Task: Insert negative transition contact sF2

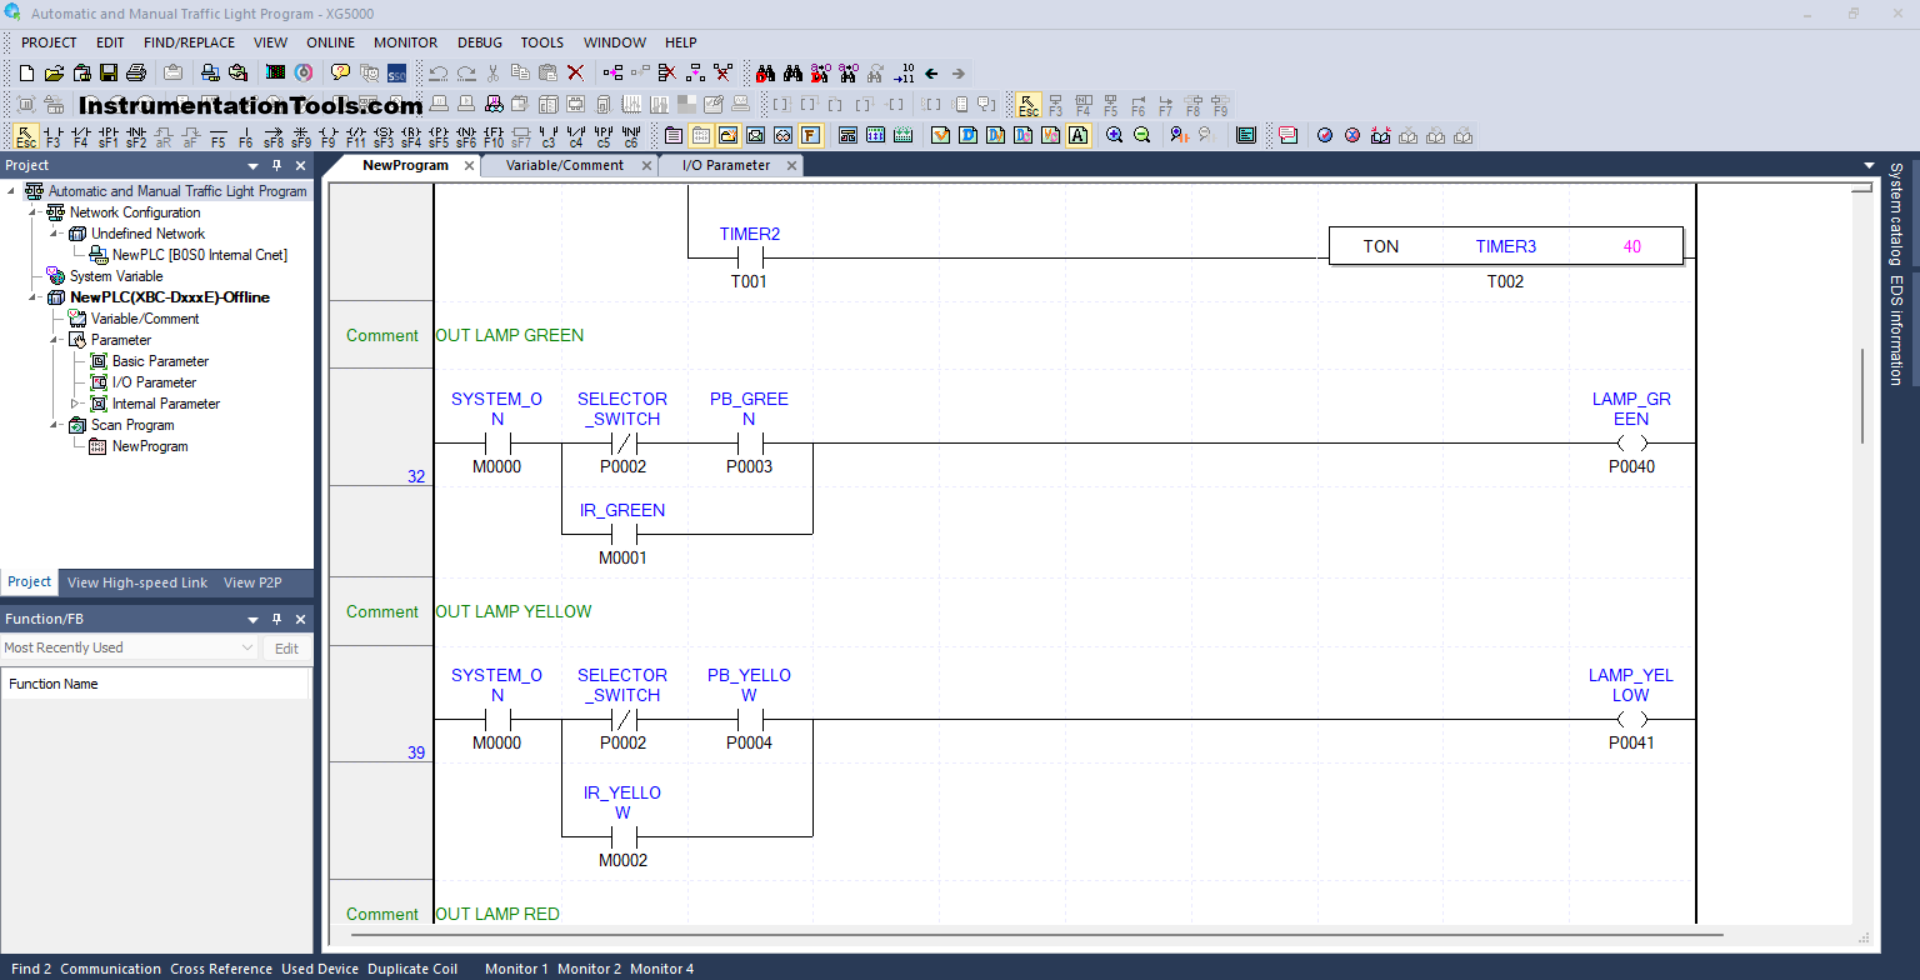Action: click(x=136, y=136)
